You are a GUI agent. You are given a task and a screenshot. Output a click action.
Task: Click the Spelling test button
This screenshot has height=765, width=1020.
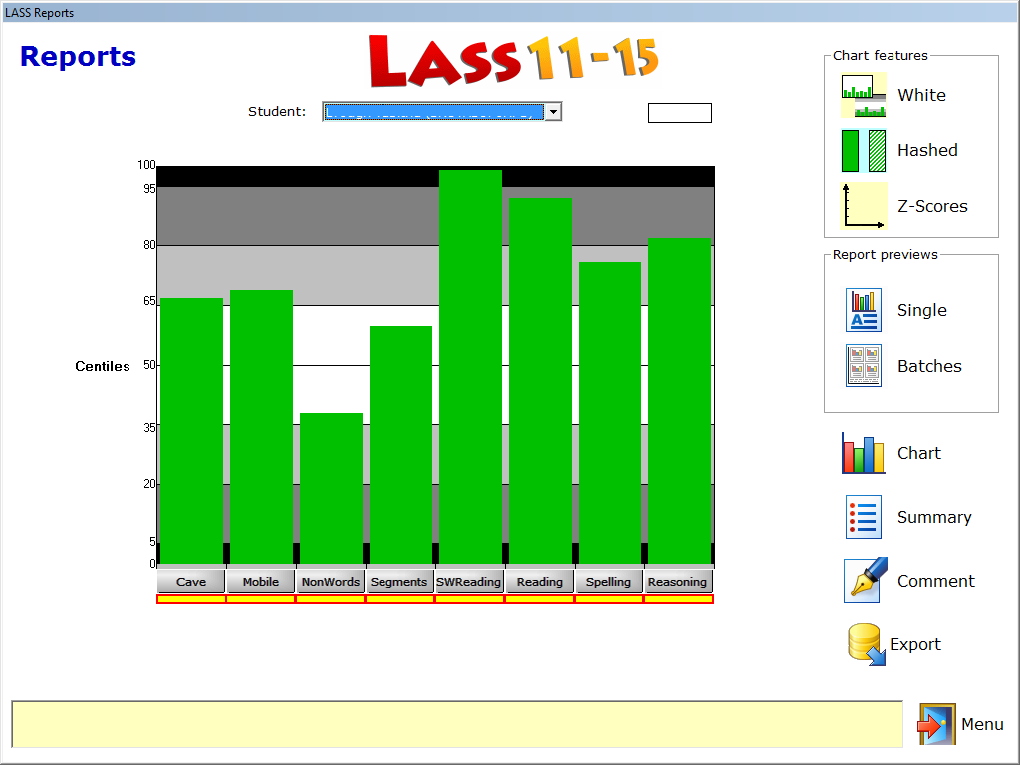(x=608, y=582)
